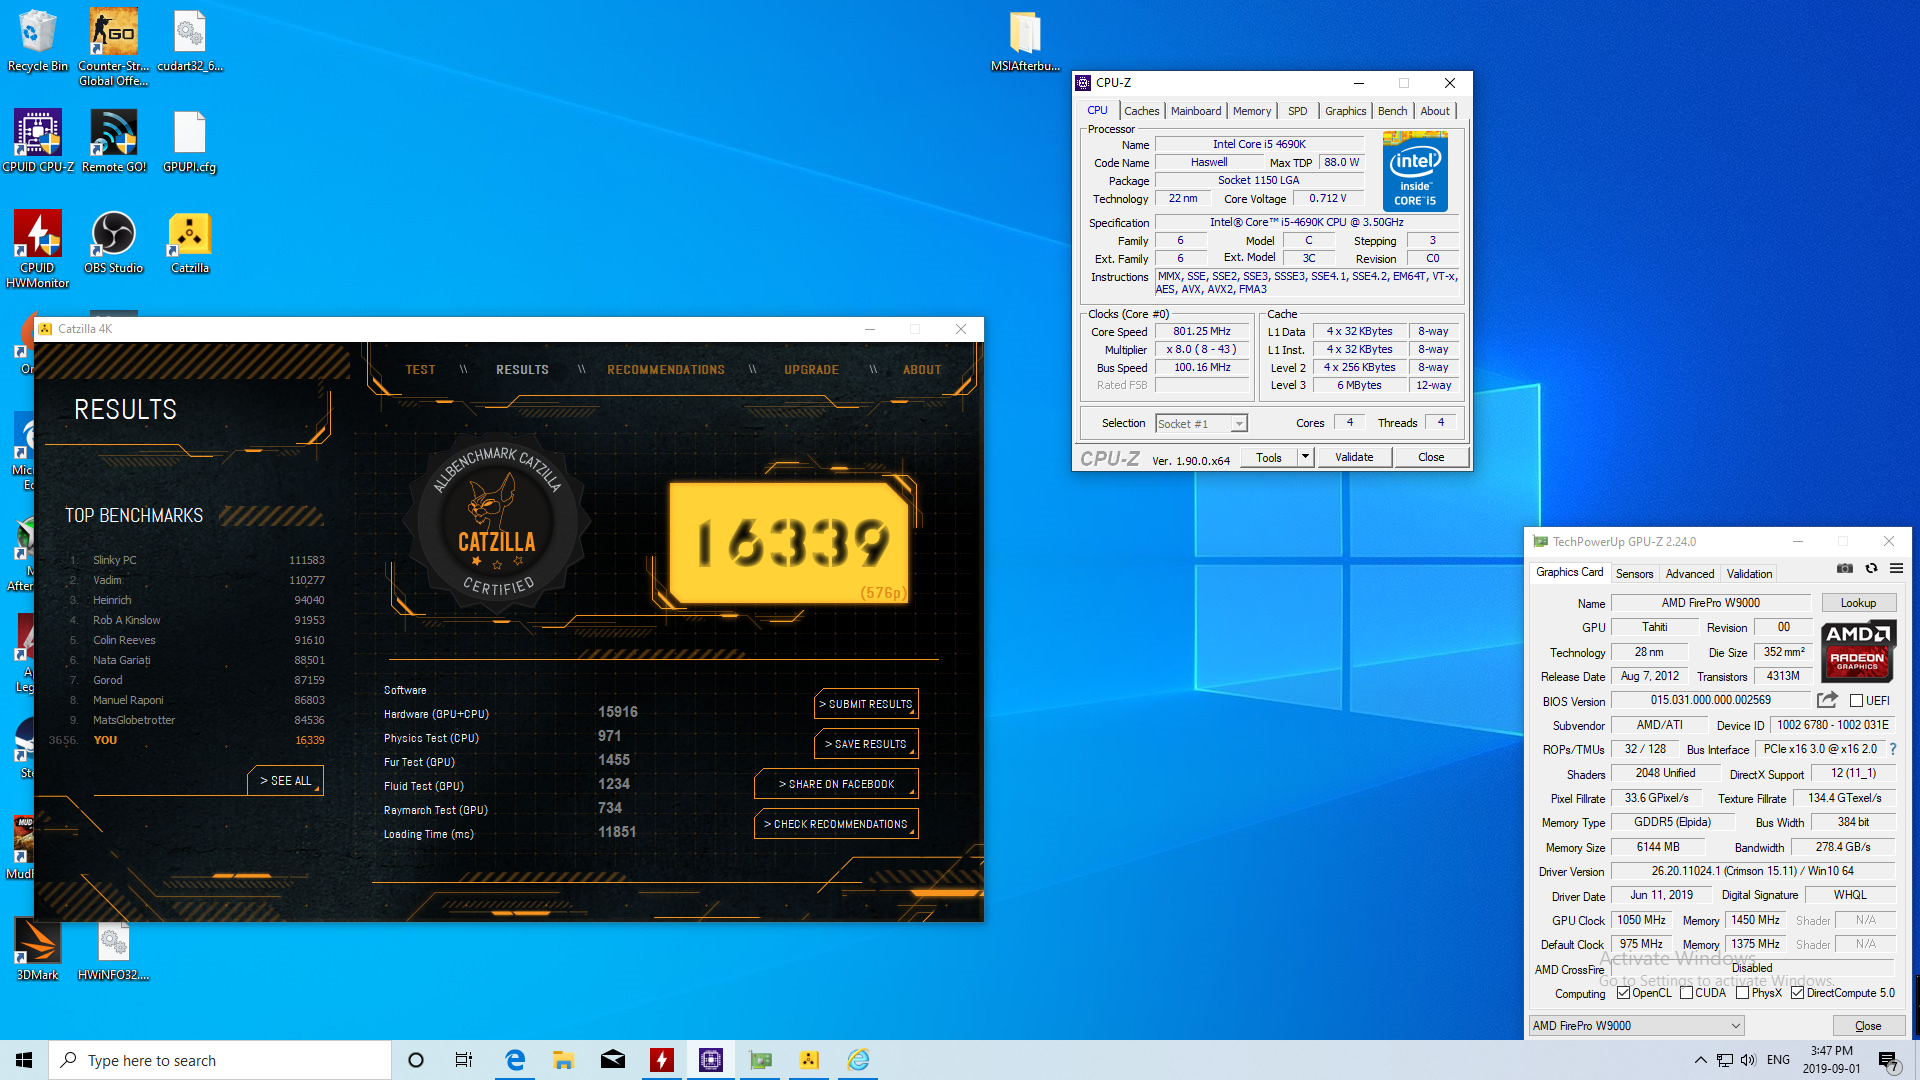
Task: Click the GPU-Z refresh icon
Action: [x=1871, y=568]
